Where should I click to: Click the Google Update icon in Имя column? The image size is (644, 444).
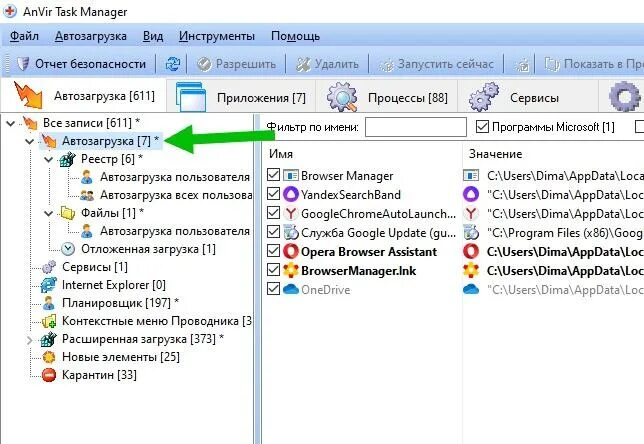coord(291,232)
